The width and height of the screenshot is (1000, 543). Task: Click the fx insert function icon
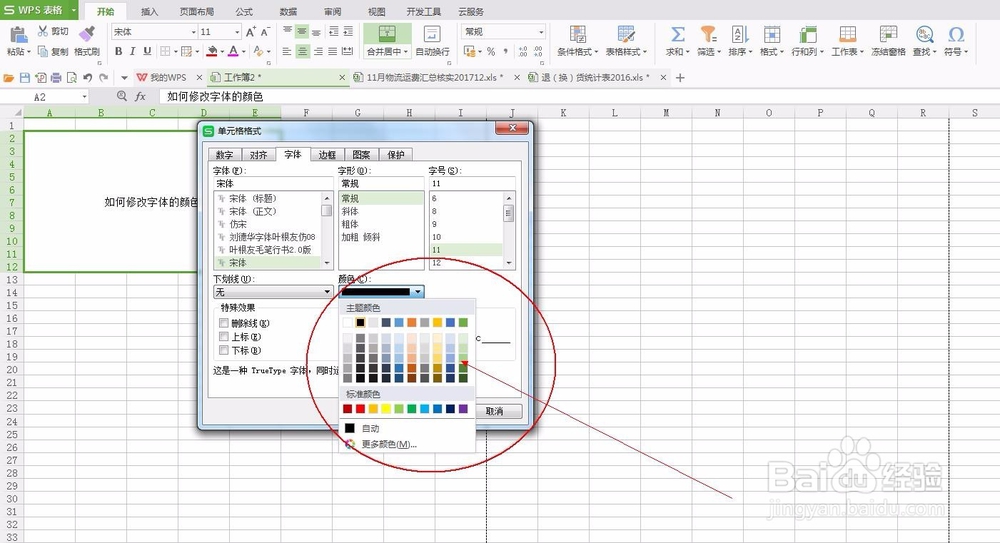[140, 96]
